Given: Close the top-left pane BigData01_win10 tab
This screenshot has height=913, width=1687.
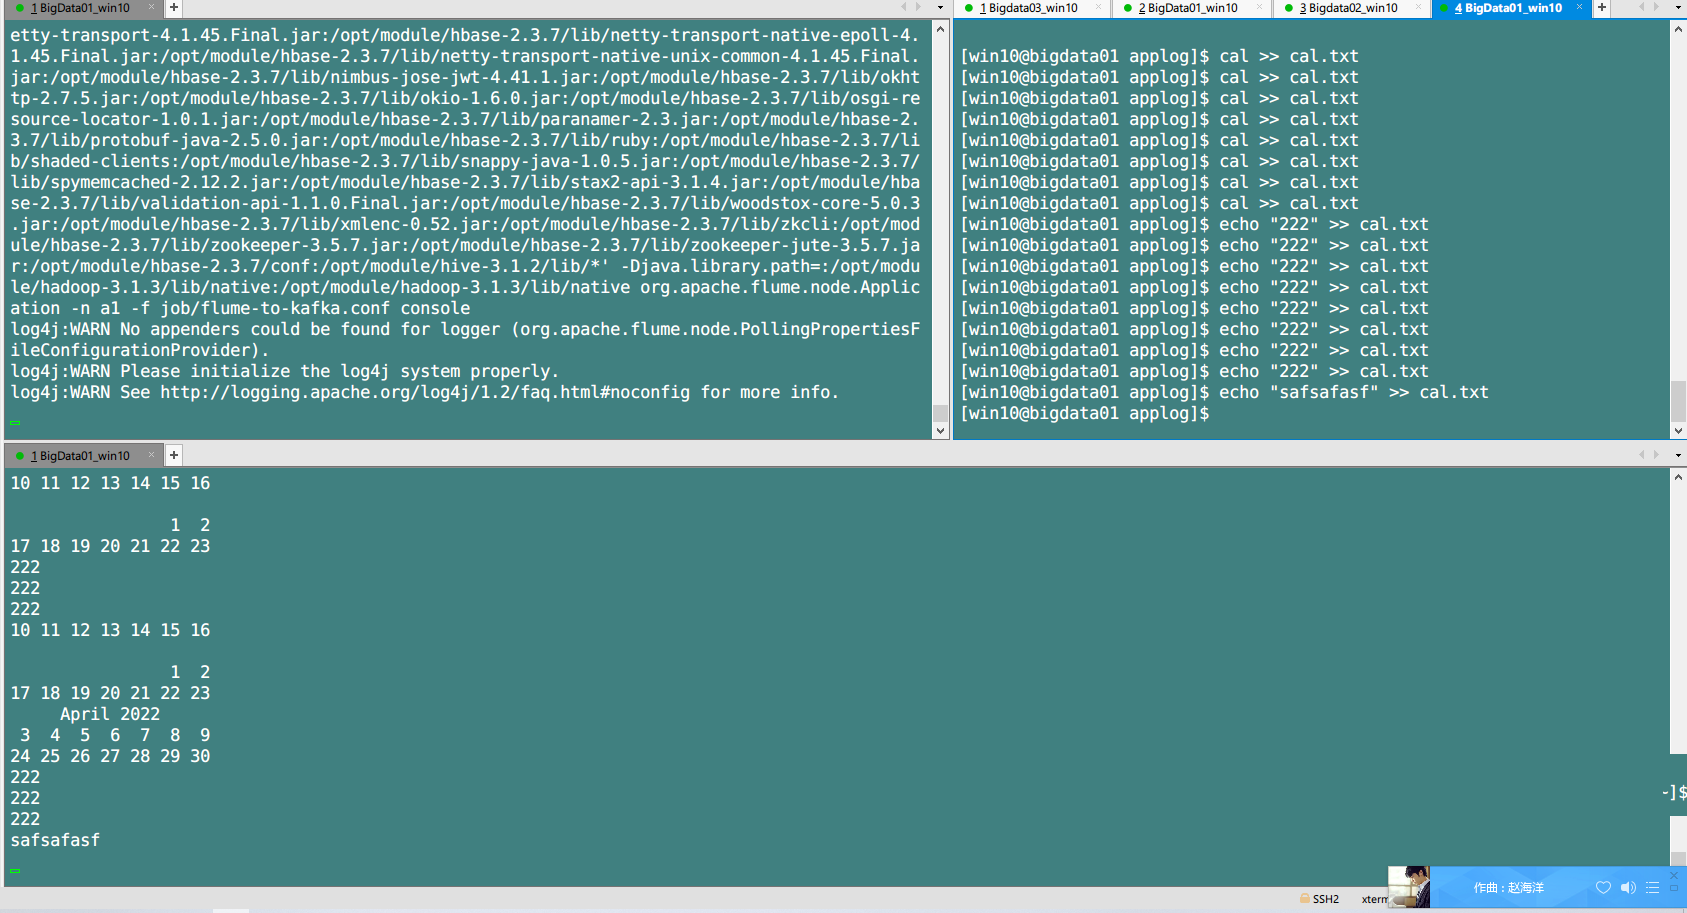Looking at the screenshot, I should [152, 8].
